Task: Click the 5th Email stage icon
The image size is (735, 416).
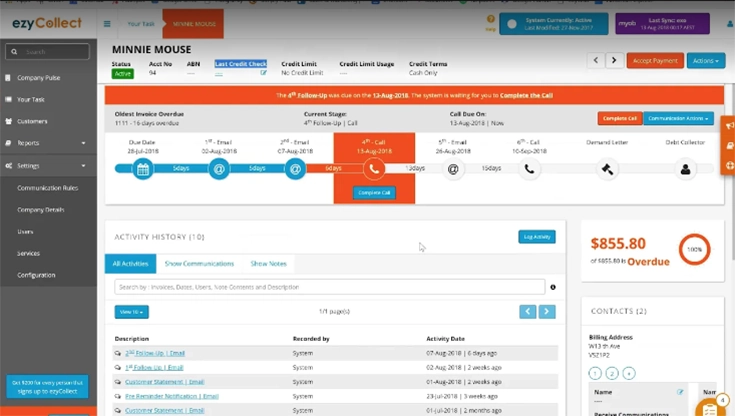Action: tap(453, 169)
